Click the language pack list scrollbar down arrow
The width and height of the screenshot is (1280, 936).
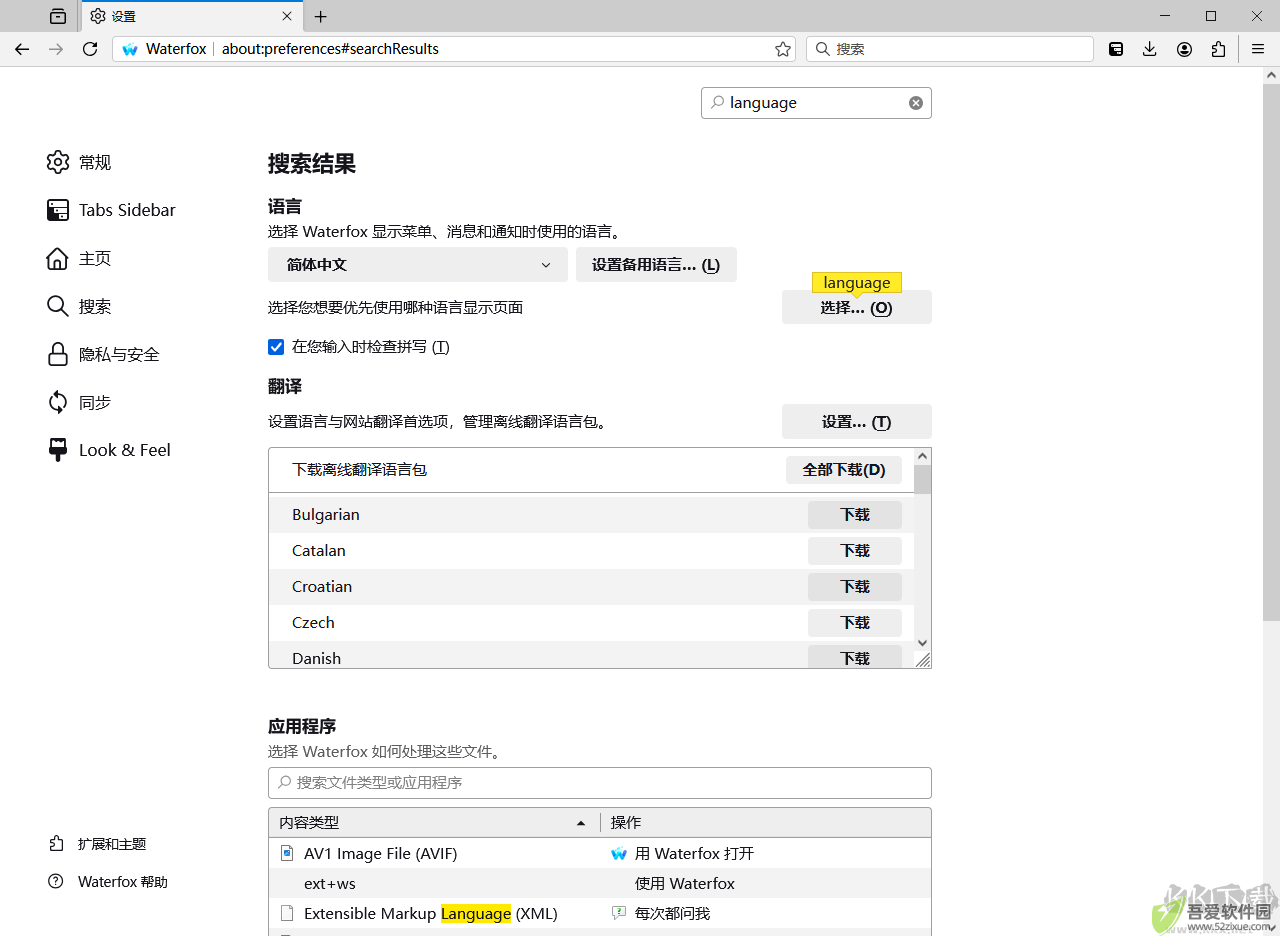[x=923, y=643]
